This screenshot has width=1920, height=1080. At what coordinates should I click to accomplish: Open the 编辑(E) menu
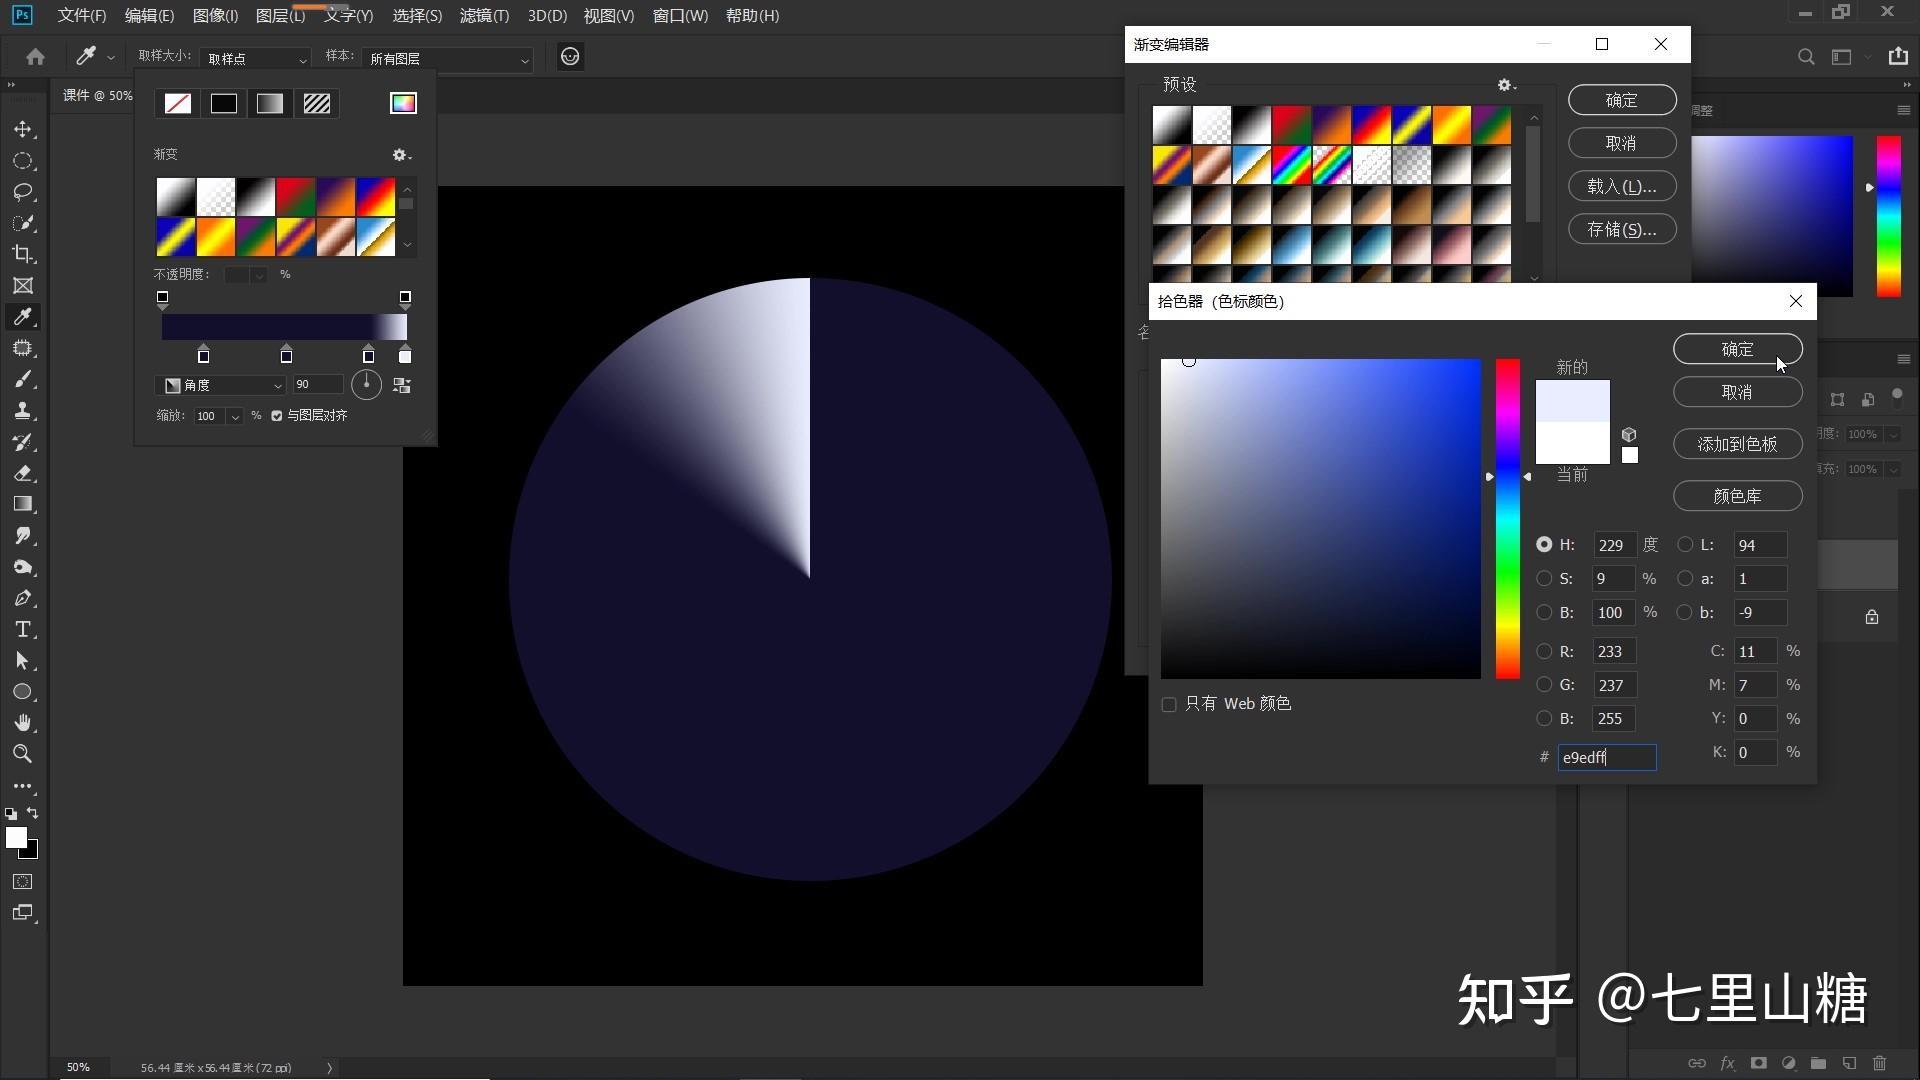[149, 16]
